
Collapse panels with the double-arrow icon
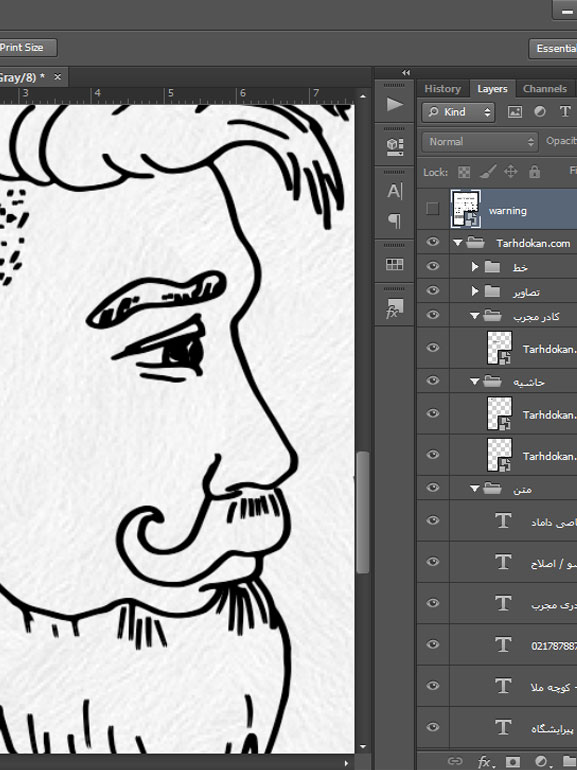[406, 73]
